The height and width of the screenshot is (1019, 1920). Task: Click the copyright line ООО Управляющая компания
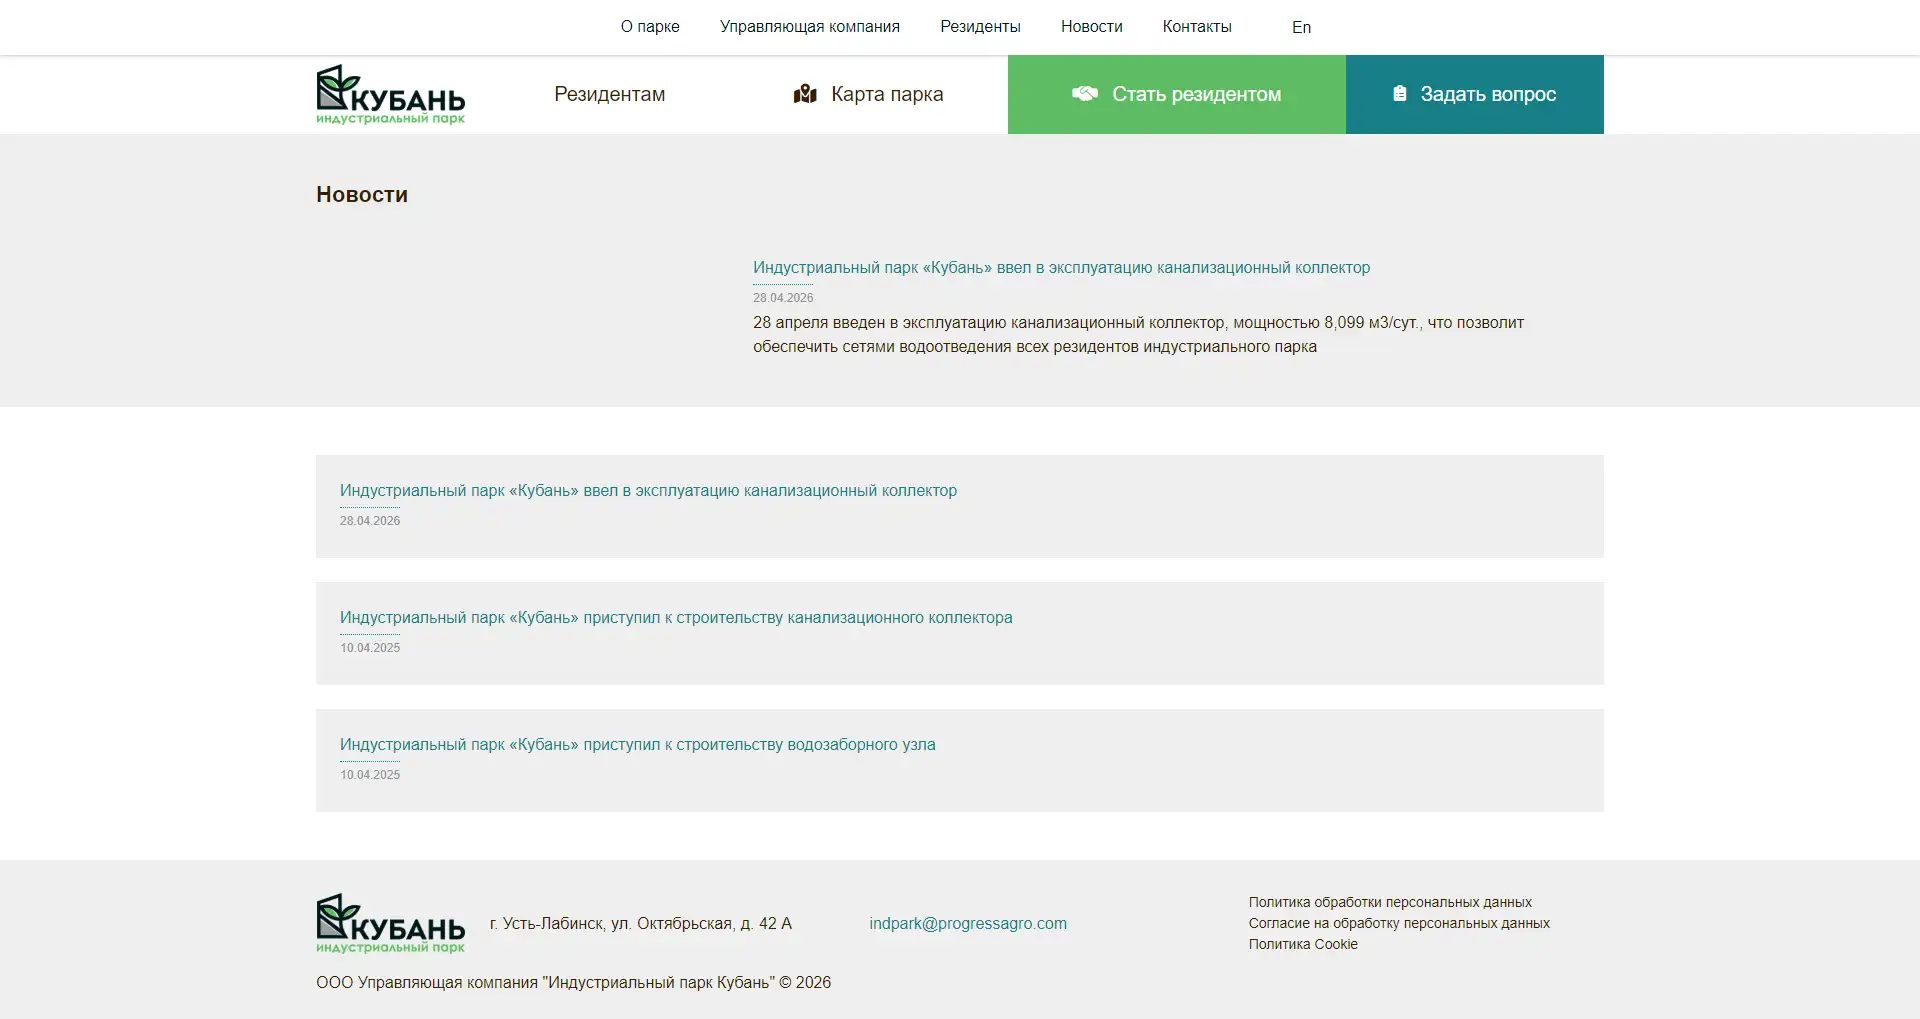[x=574, y=983]
